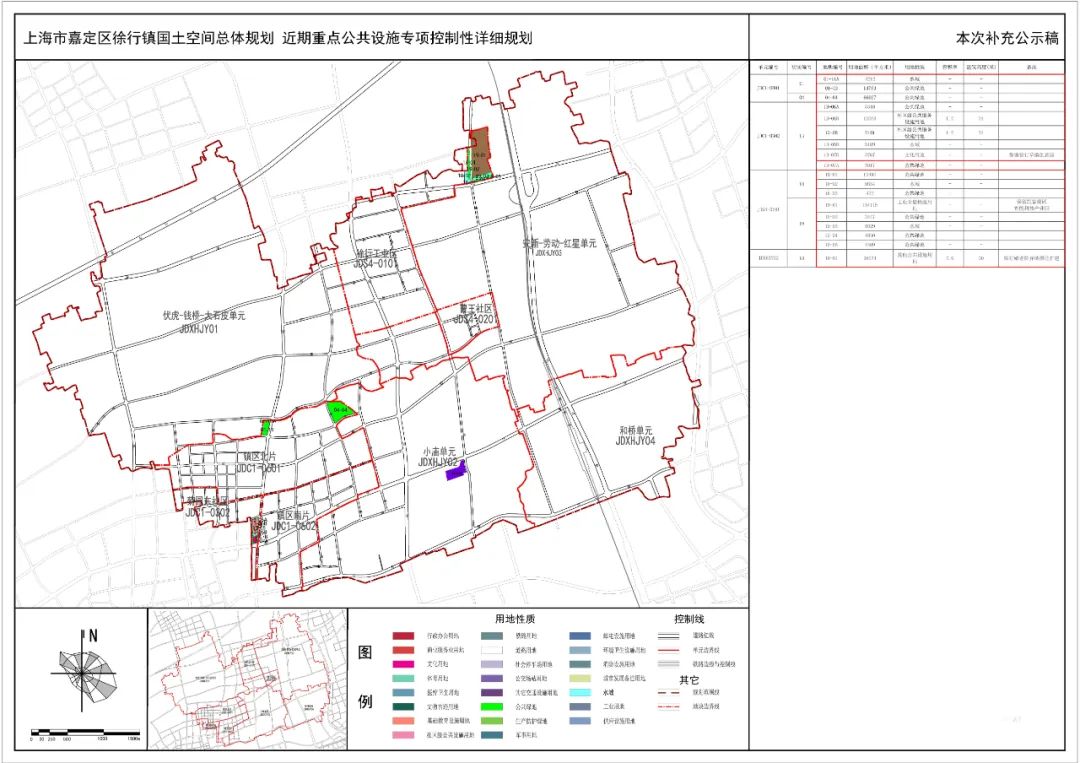The width and height of the screenshot is (1080, 763).
Task: Click the north arrow compass rose
Action: point(83,671)
